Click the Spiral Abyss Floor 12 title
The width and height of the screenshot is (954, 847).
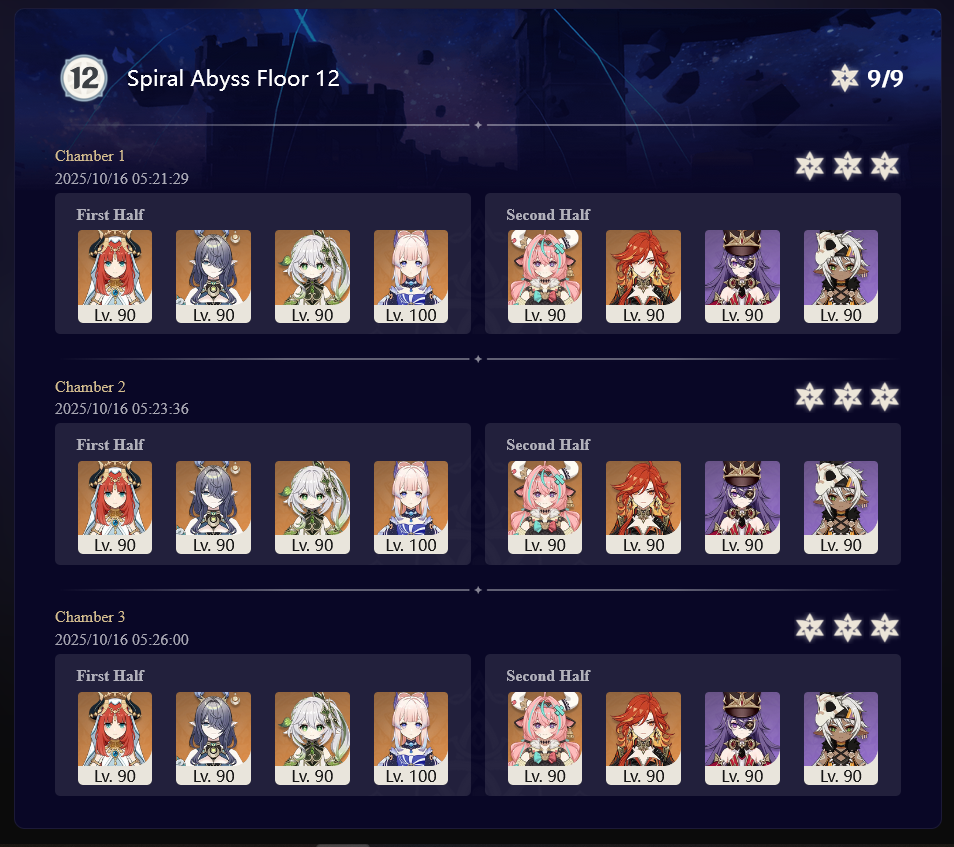tap(233, 78)
